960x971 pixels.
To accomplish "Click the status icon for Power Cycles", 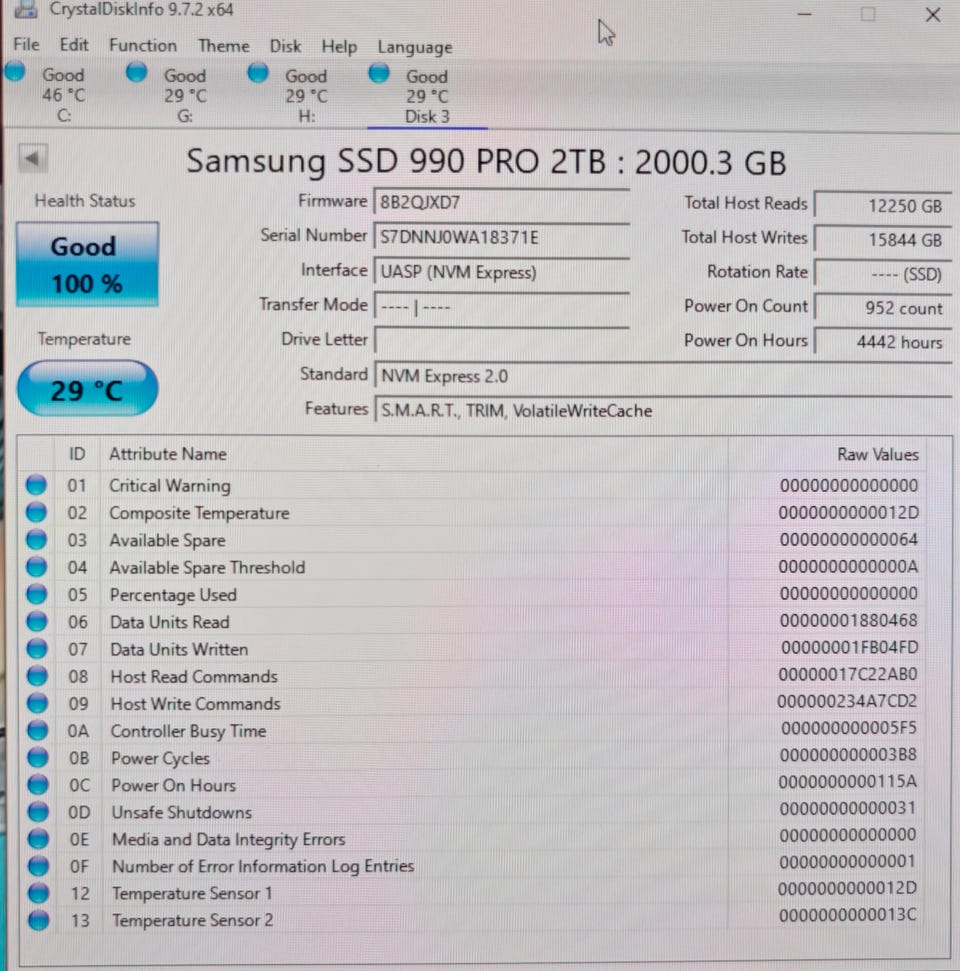I will (x=38, y=757).
